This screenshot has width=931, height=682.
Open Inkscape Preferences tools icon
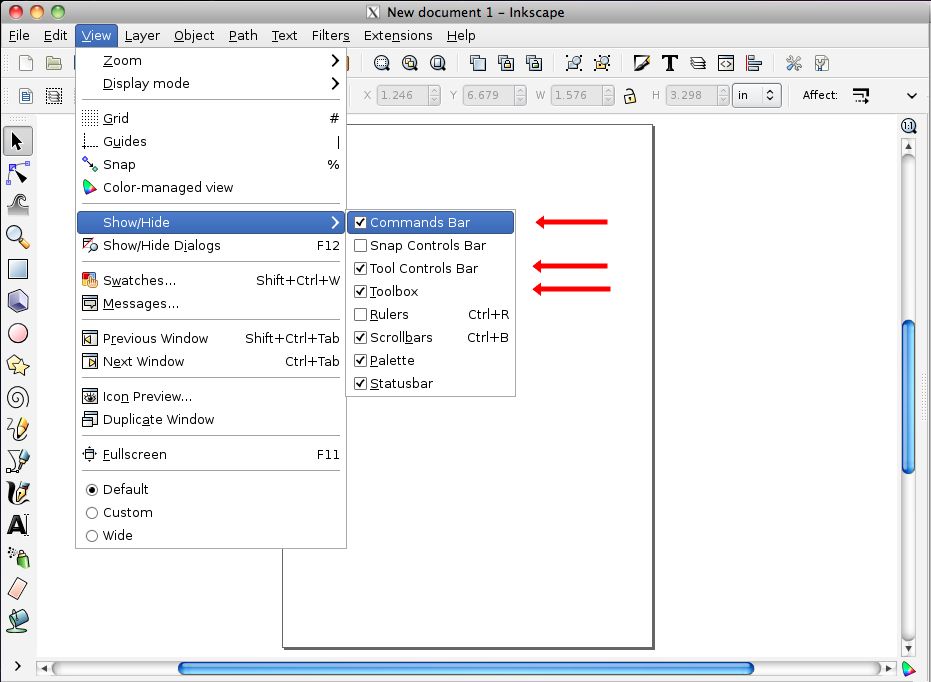[793, 63]
